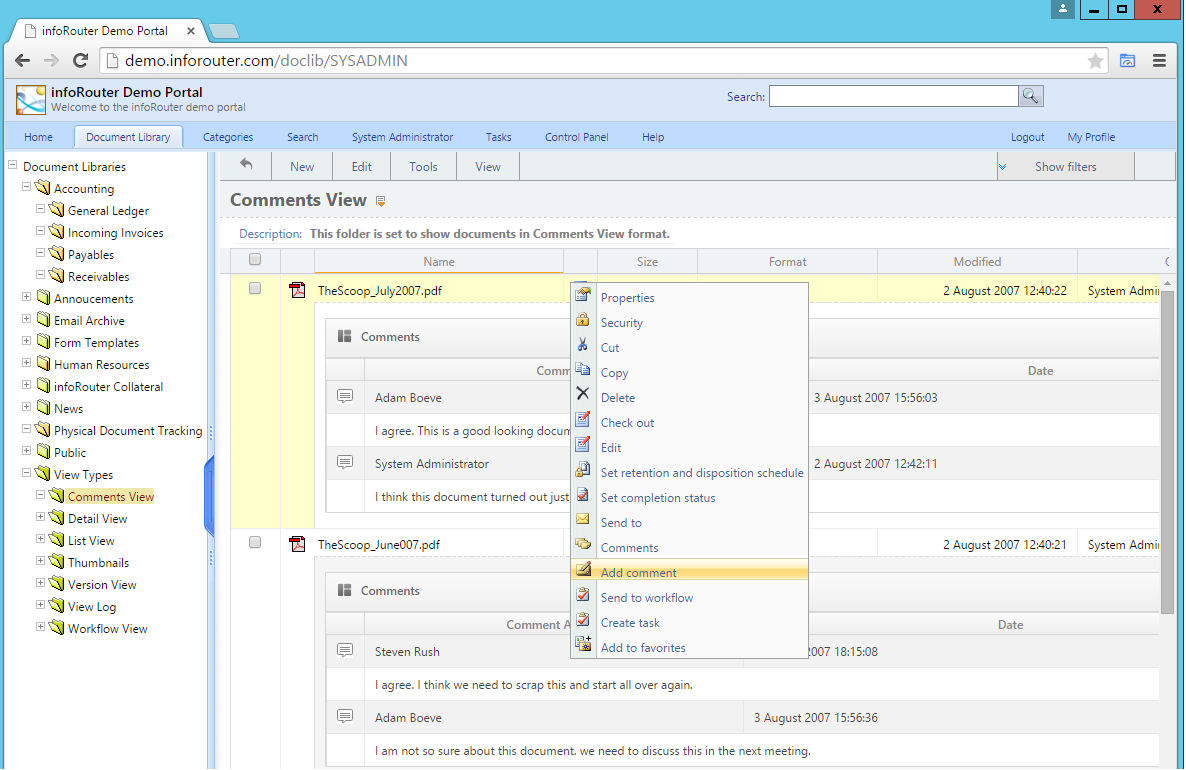
Task: Click the Copy icon in the context menu
Action: pos(584,372)
